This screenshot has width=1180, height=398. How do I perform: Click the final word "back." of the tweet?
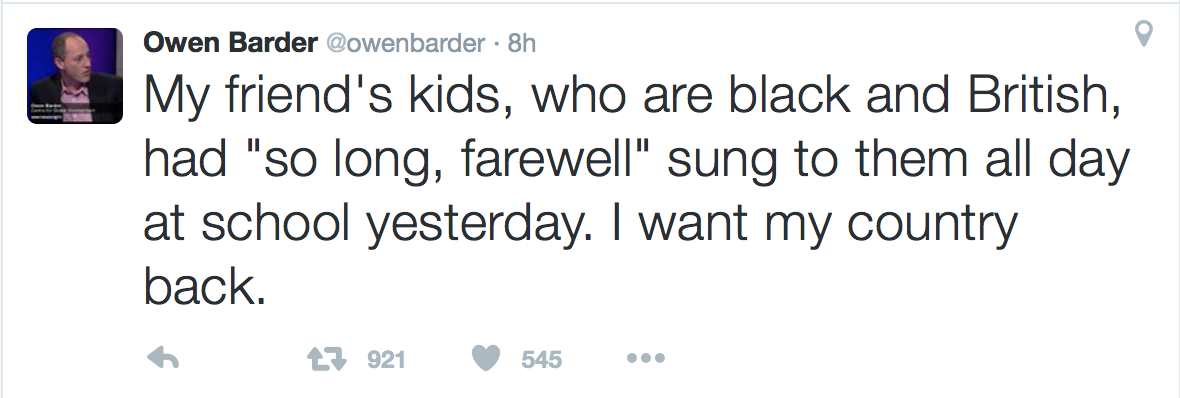pos(205,286)
